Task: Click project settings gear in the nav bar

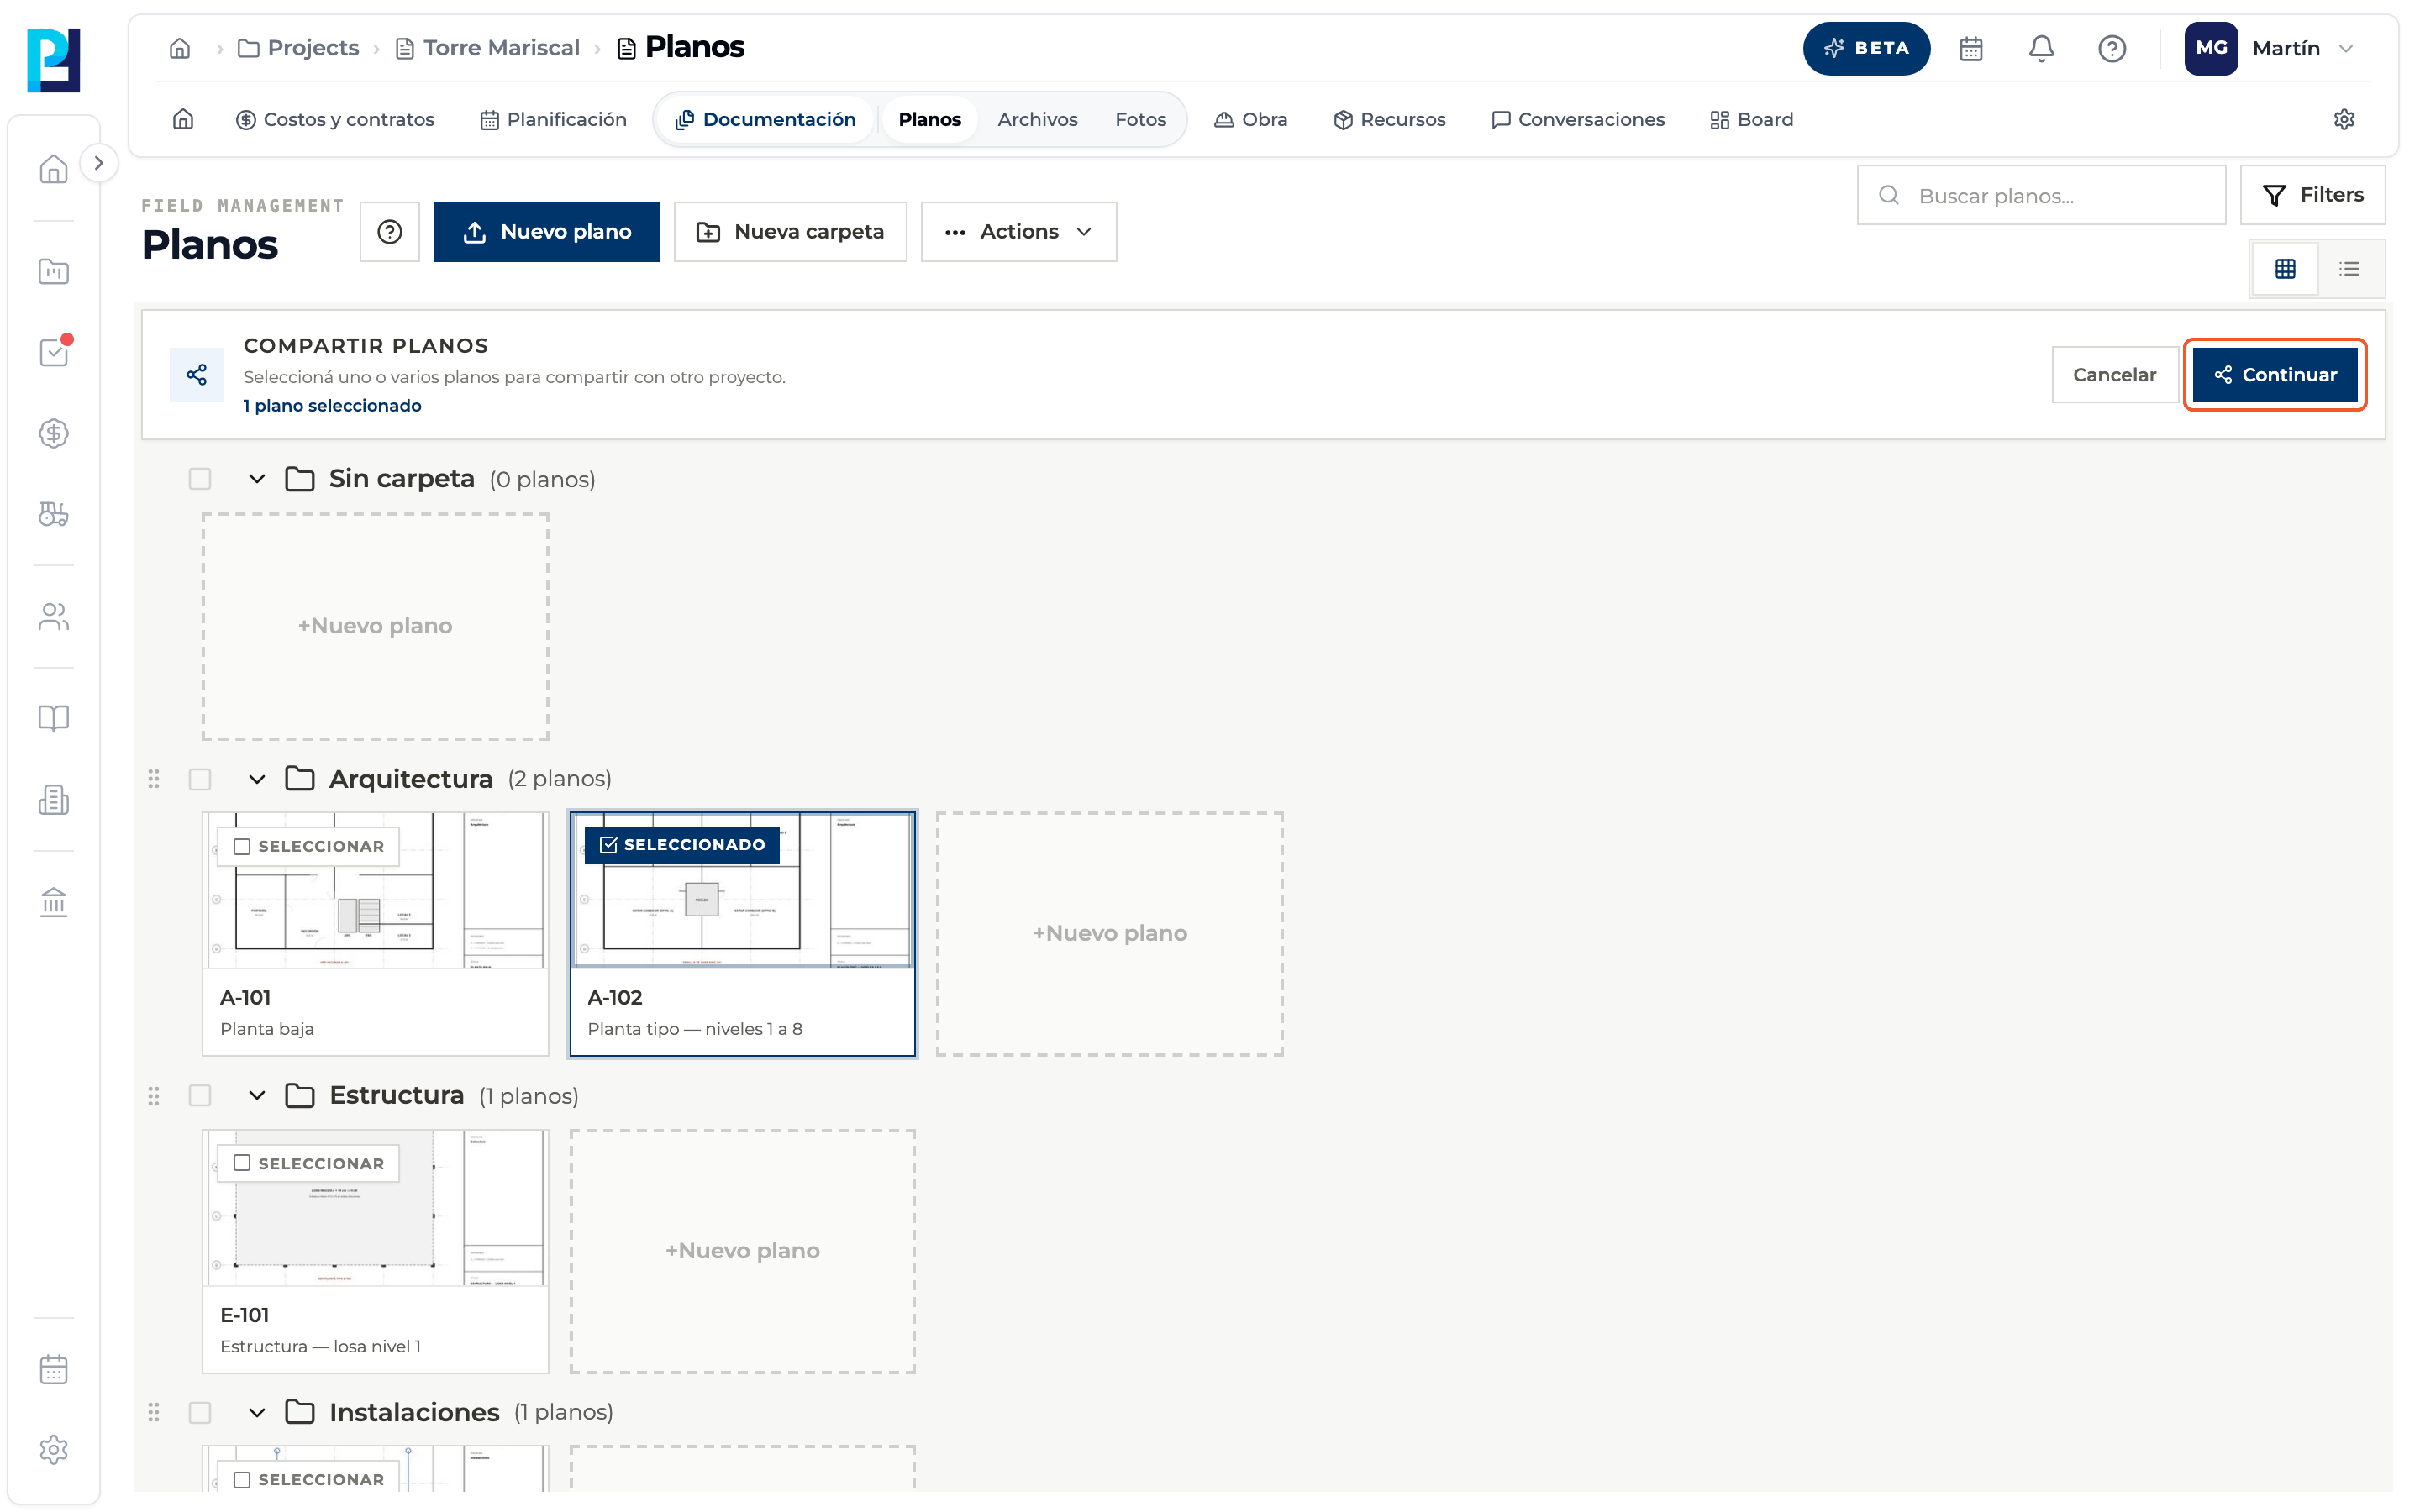Action: coord(2344,120)
